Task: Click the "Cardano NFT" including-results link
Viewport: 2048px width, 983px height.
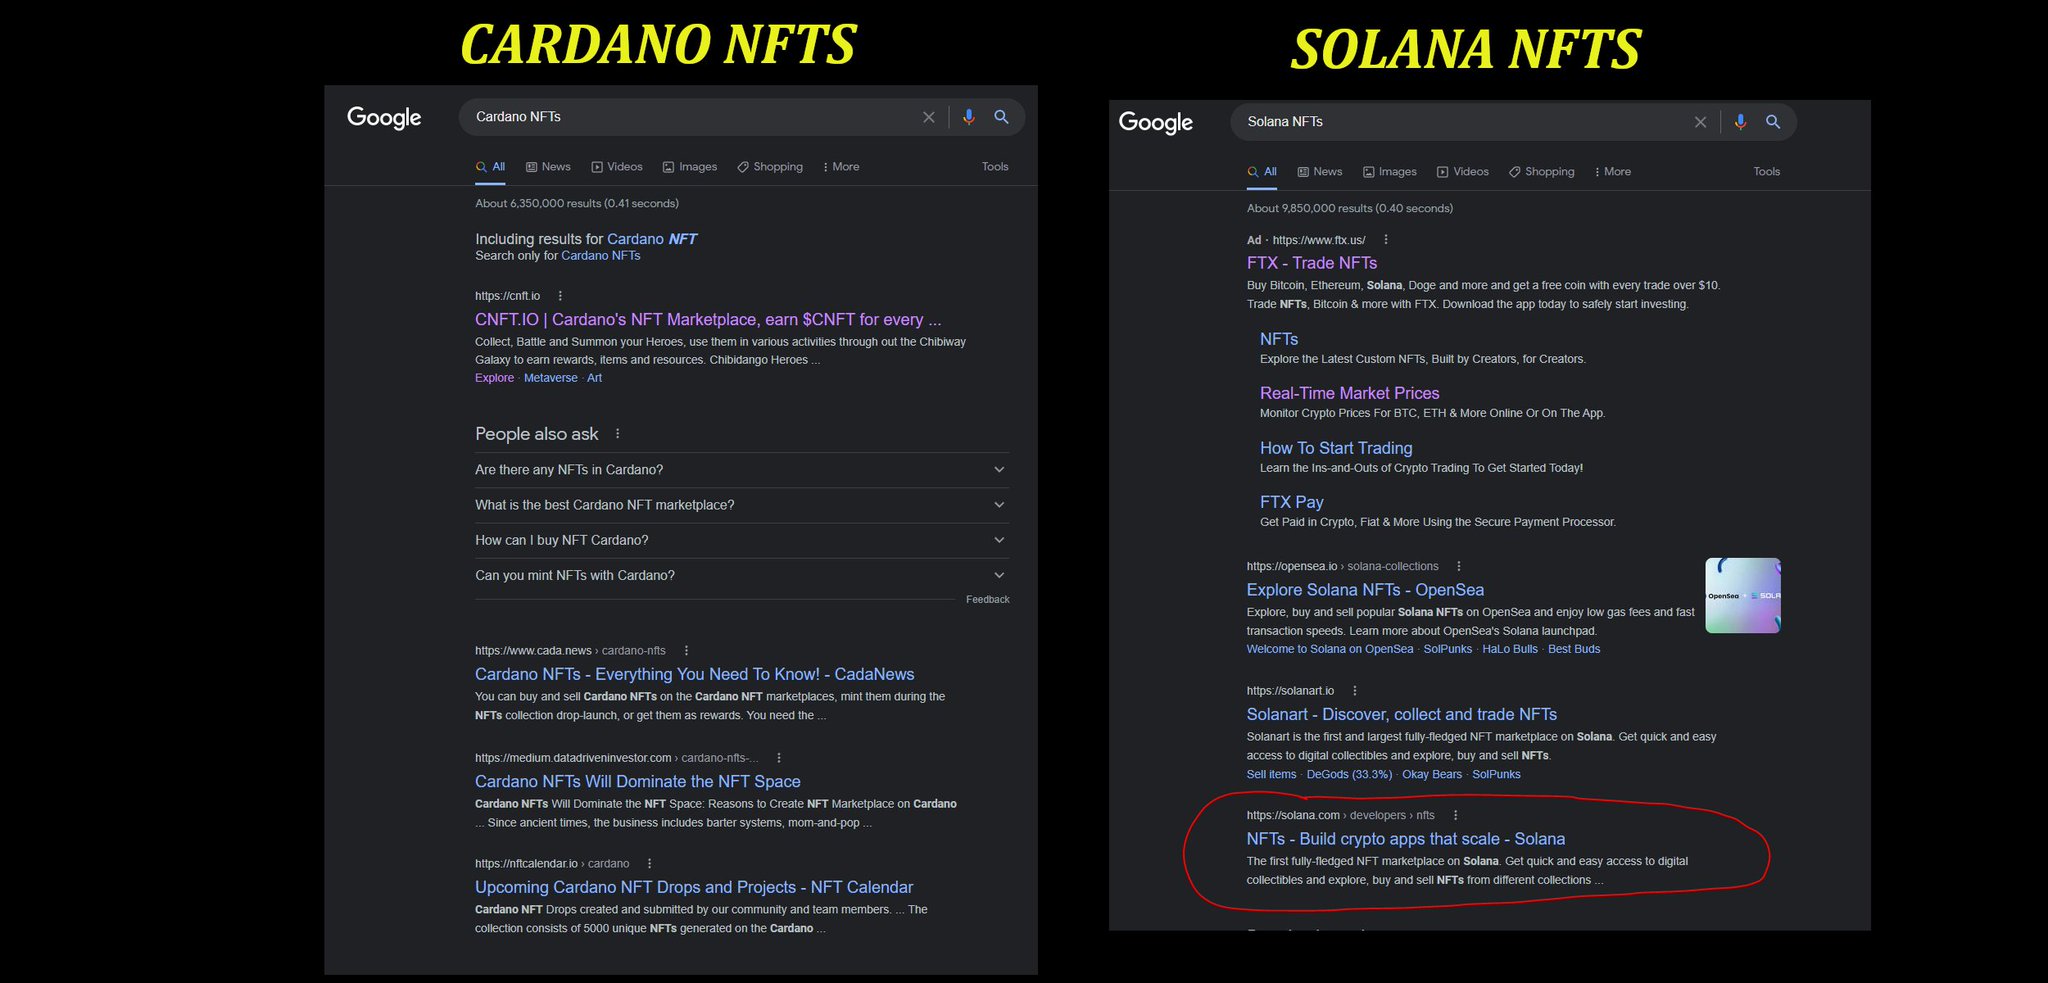Action: coord(652,239)
